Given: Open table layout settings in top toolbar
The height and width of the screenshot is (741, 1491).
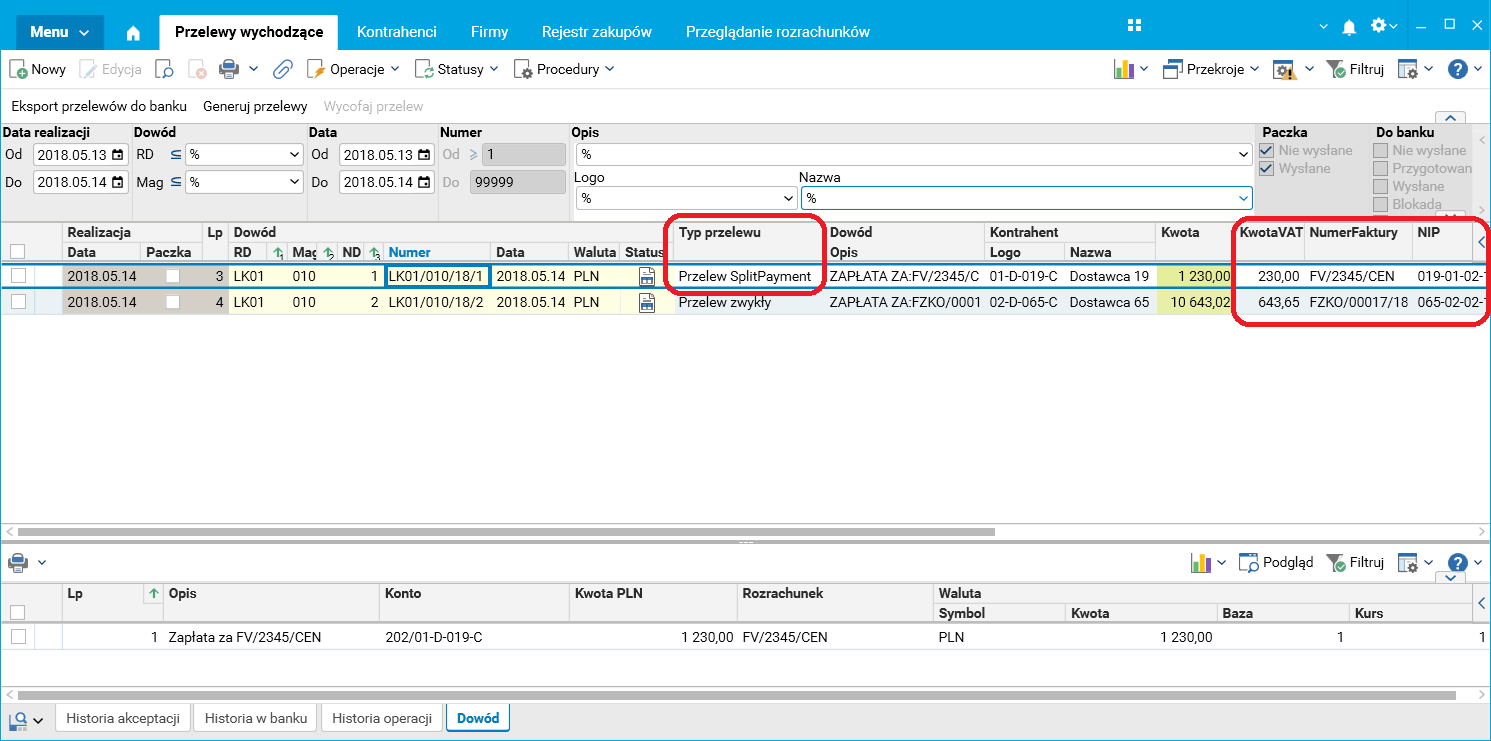Looking at the screenshot, I should click(1407, 69).
